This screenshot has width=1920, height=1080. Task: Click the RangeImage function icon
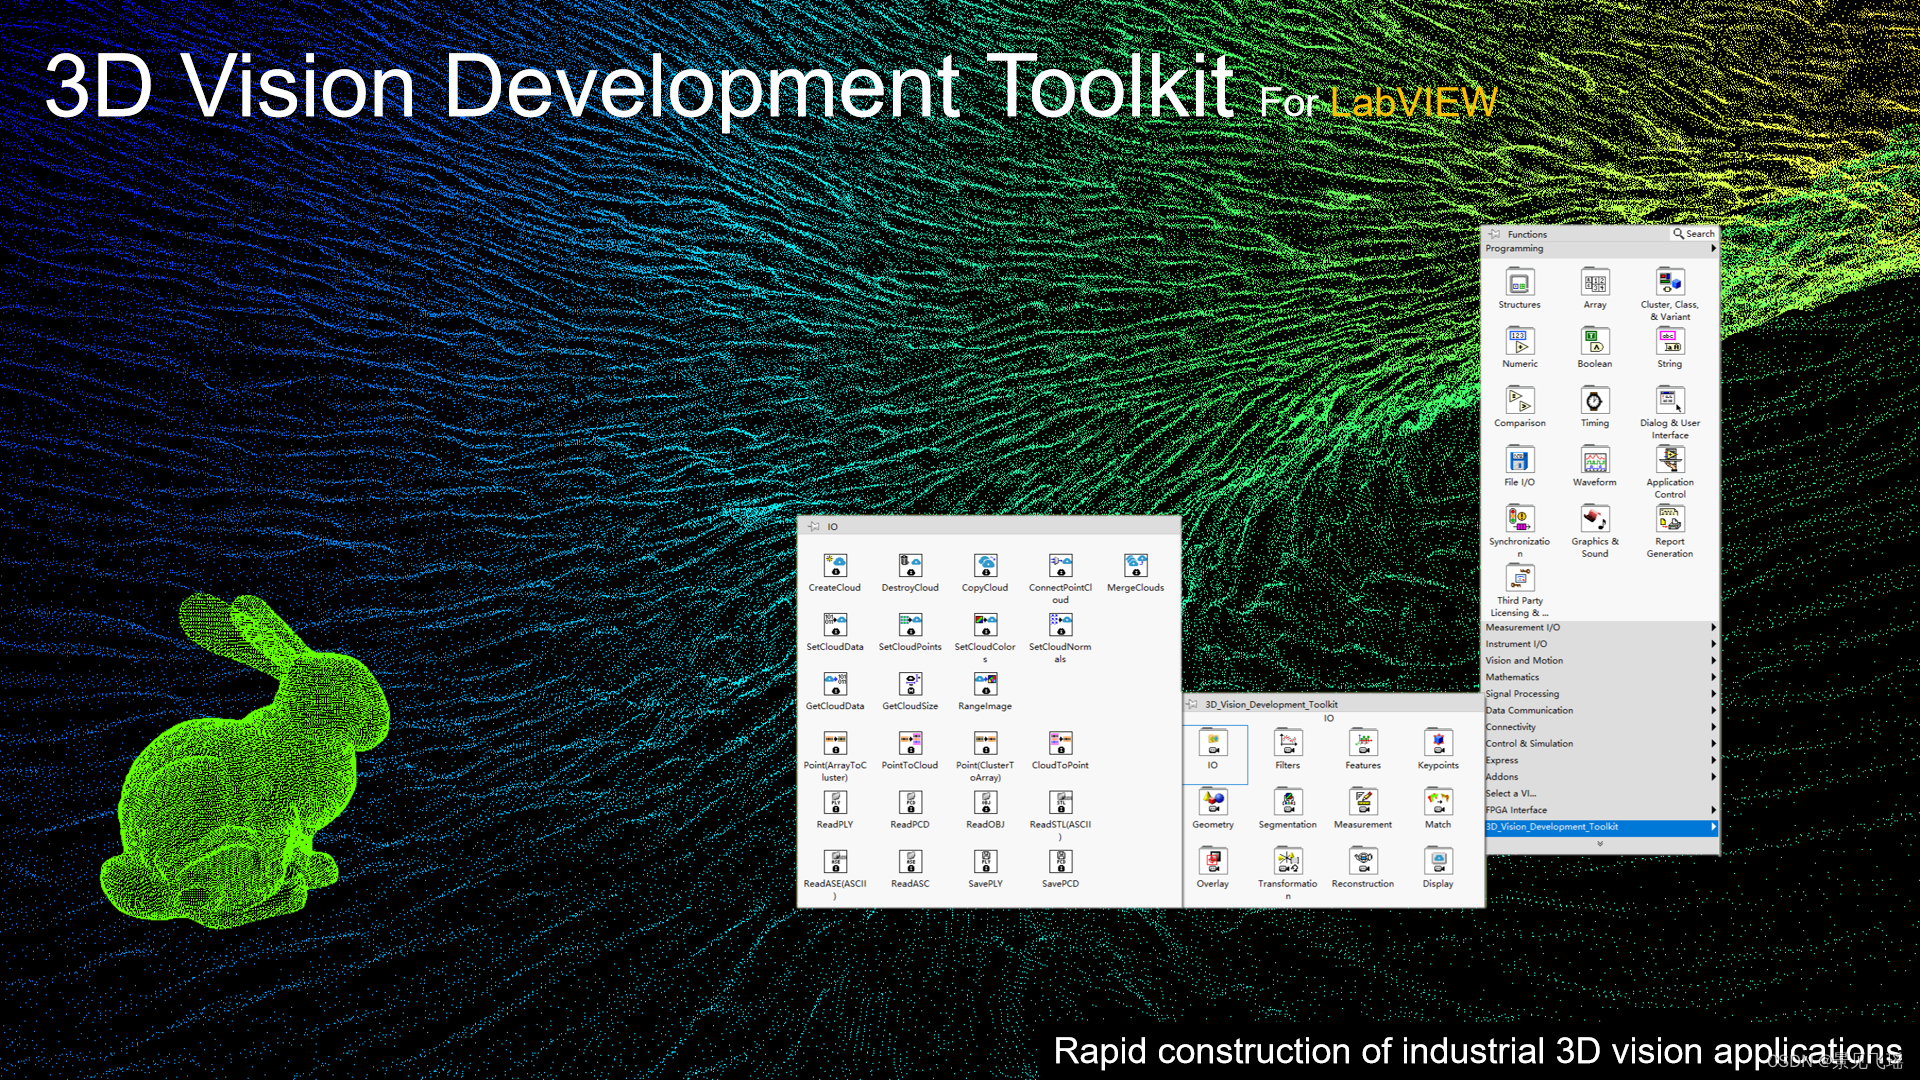pos(985,685)
